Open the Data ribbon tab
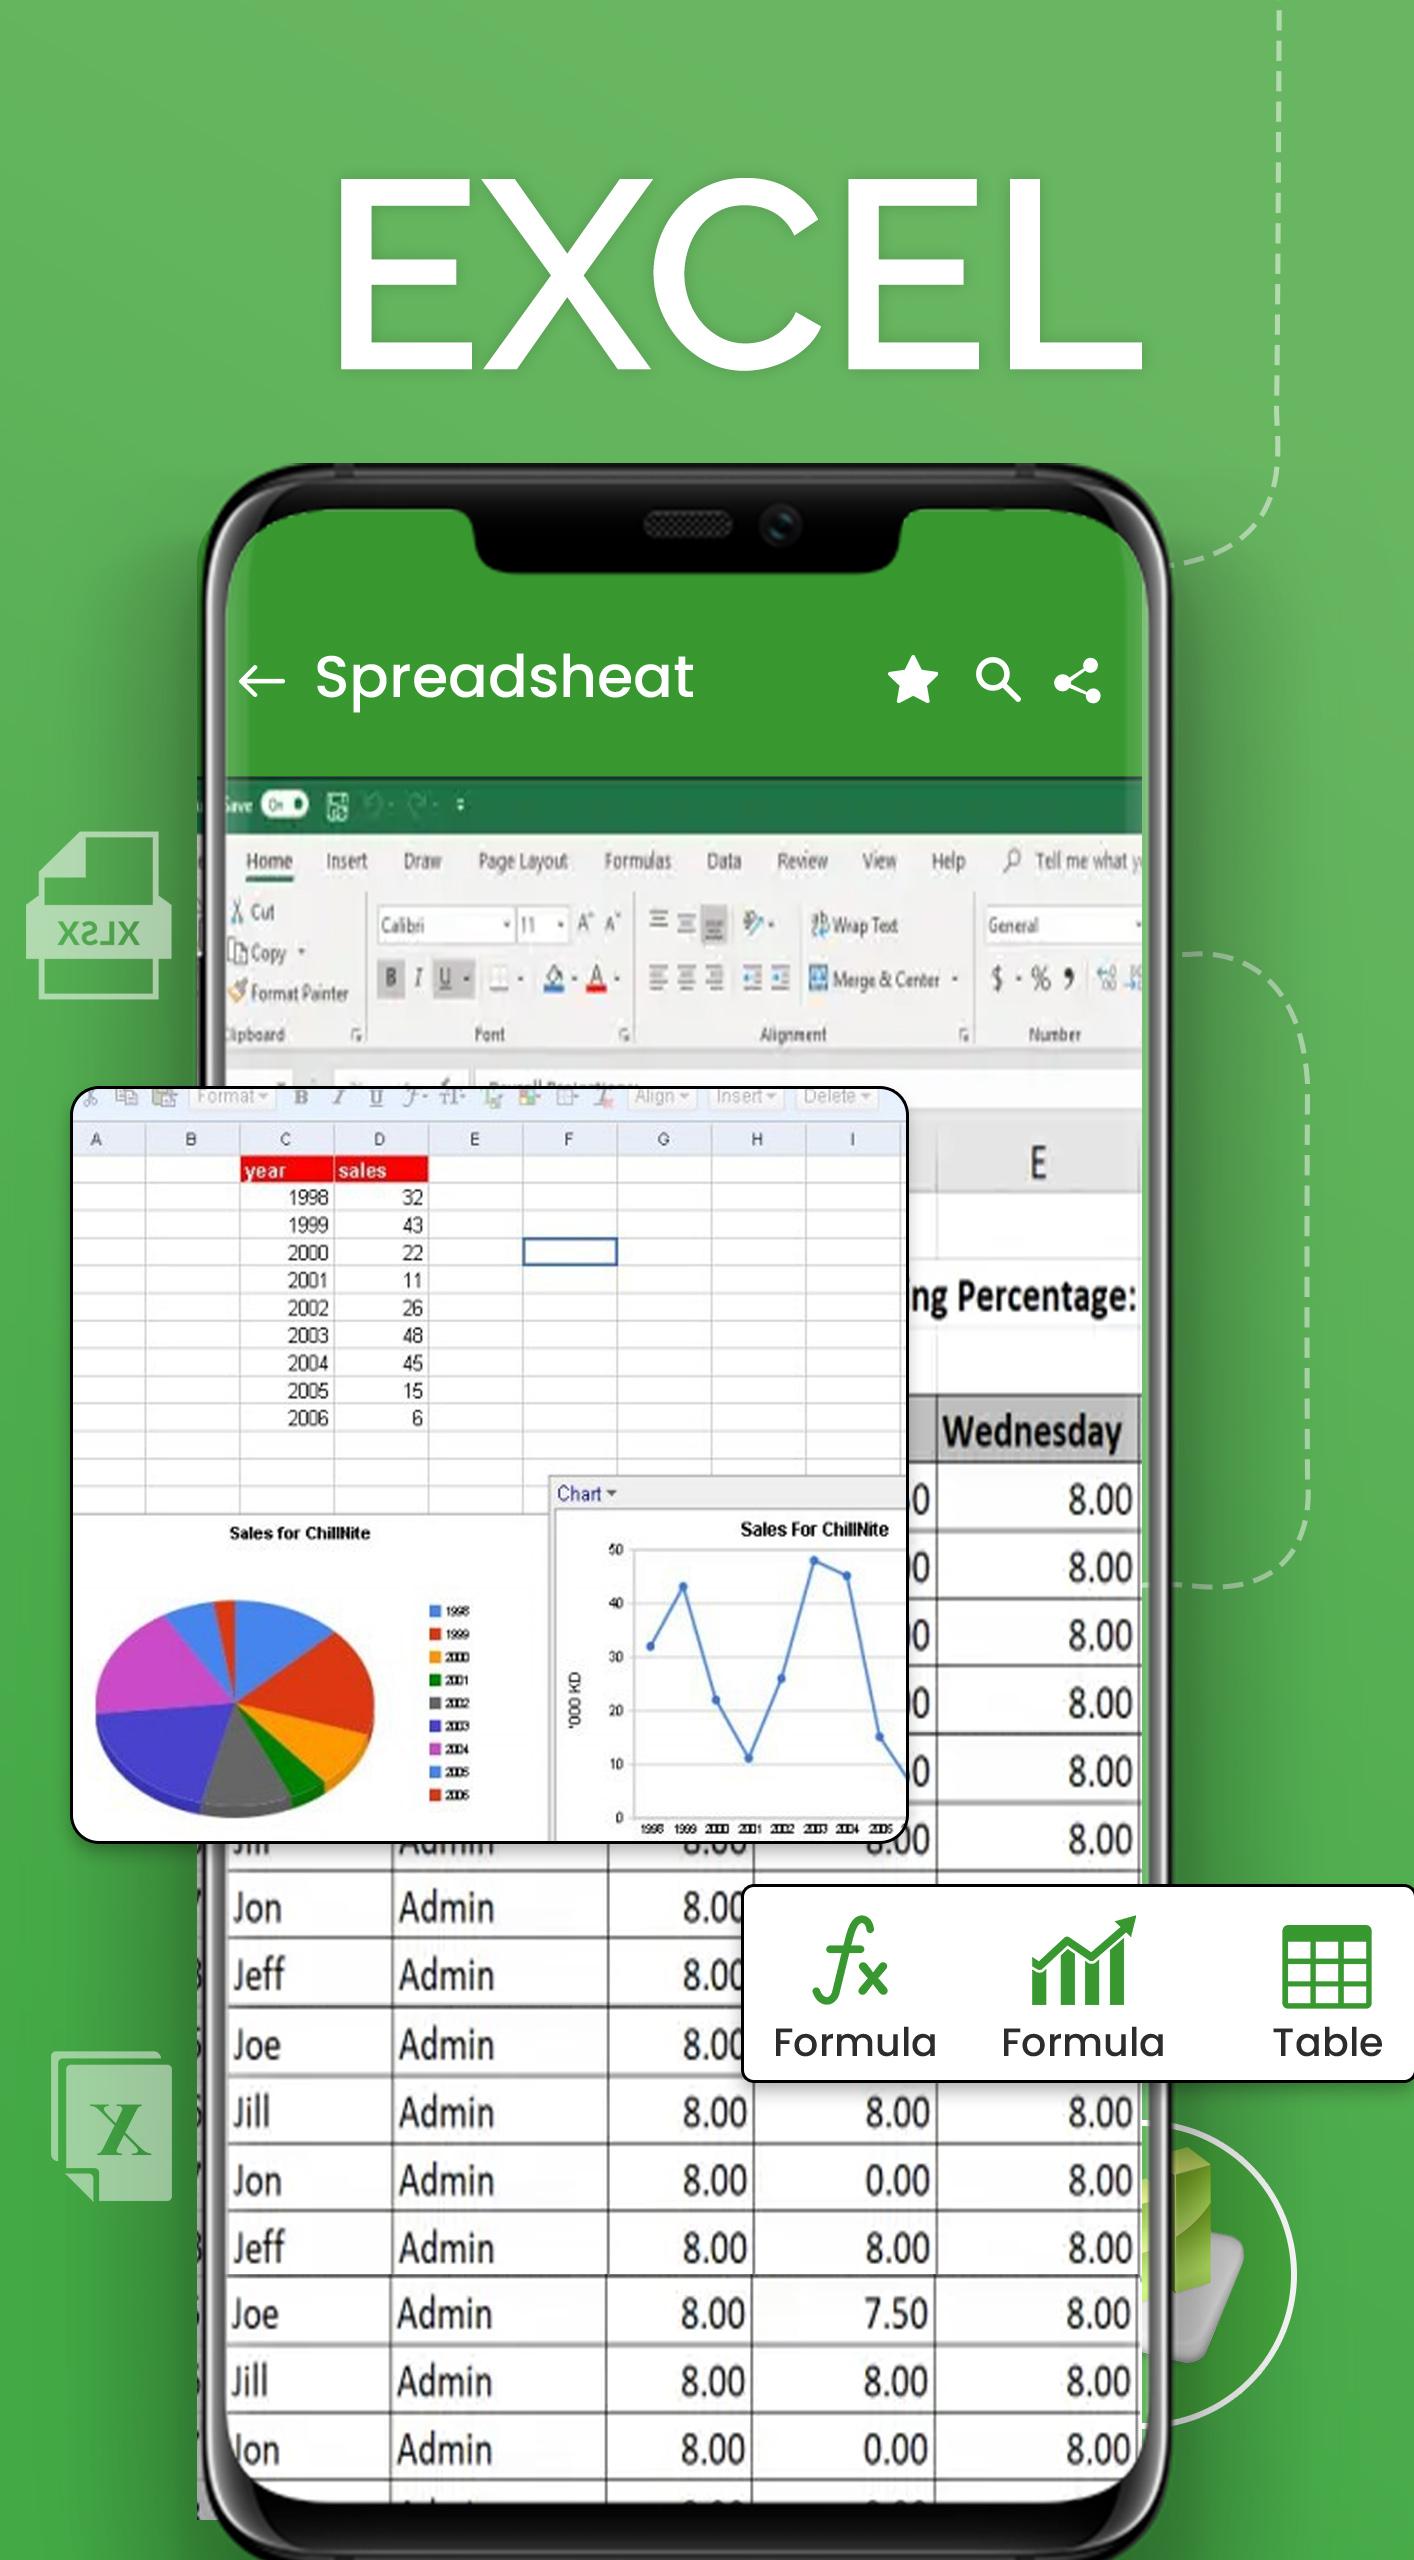The width and height of the screenshot is (1414, 2560). click(x=724, y=861)
